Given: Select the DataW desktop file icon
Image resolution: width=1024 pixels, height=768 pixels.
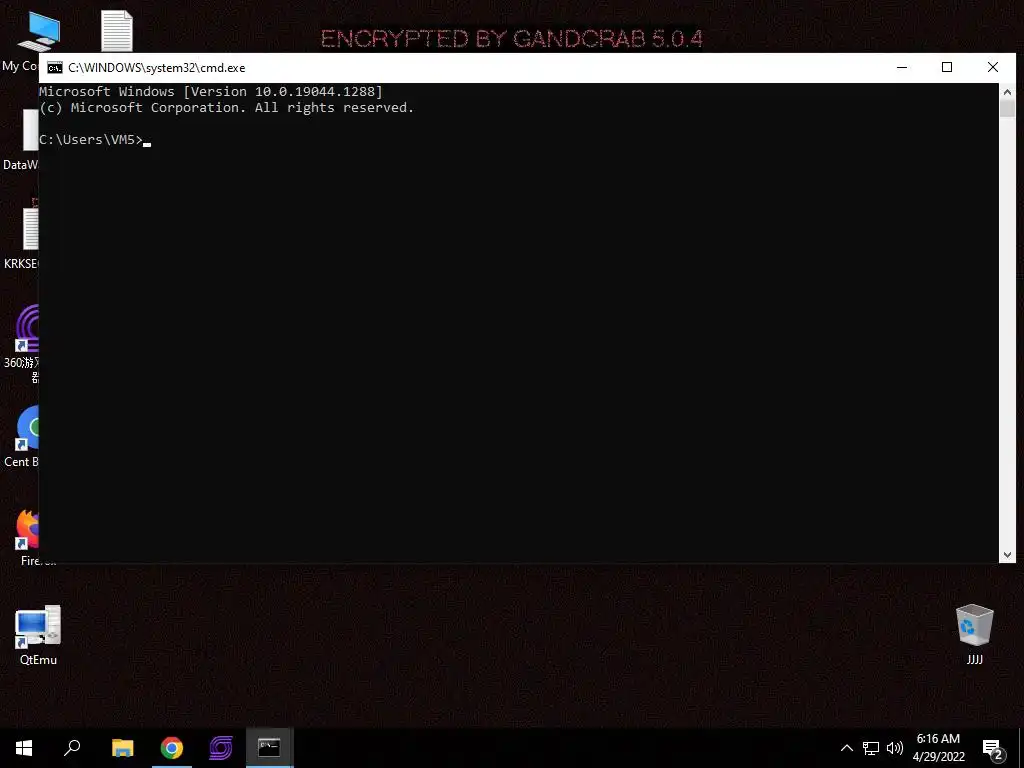Looking at the screenshot, I should pos(22,140).
